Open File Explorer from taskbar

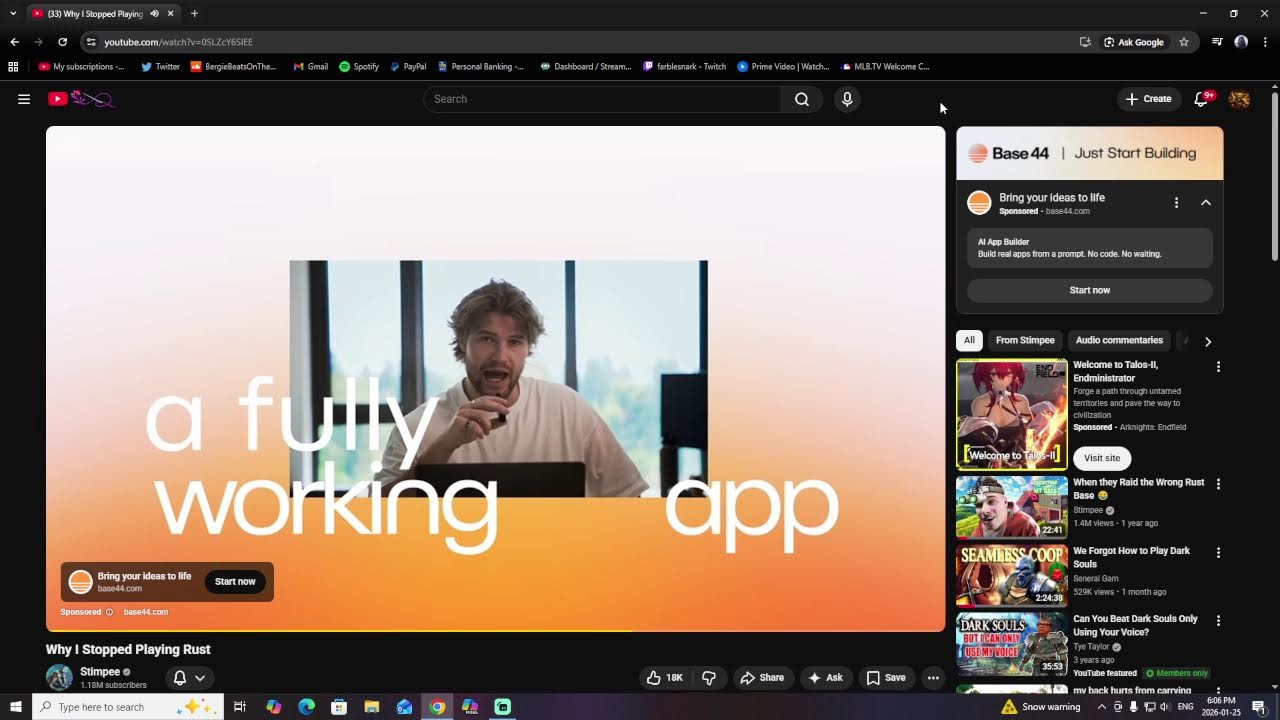[x=371, y=707]
